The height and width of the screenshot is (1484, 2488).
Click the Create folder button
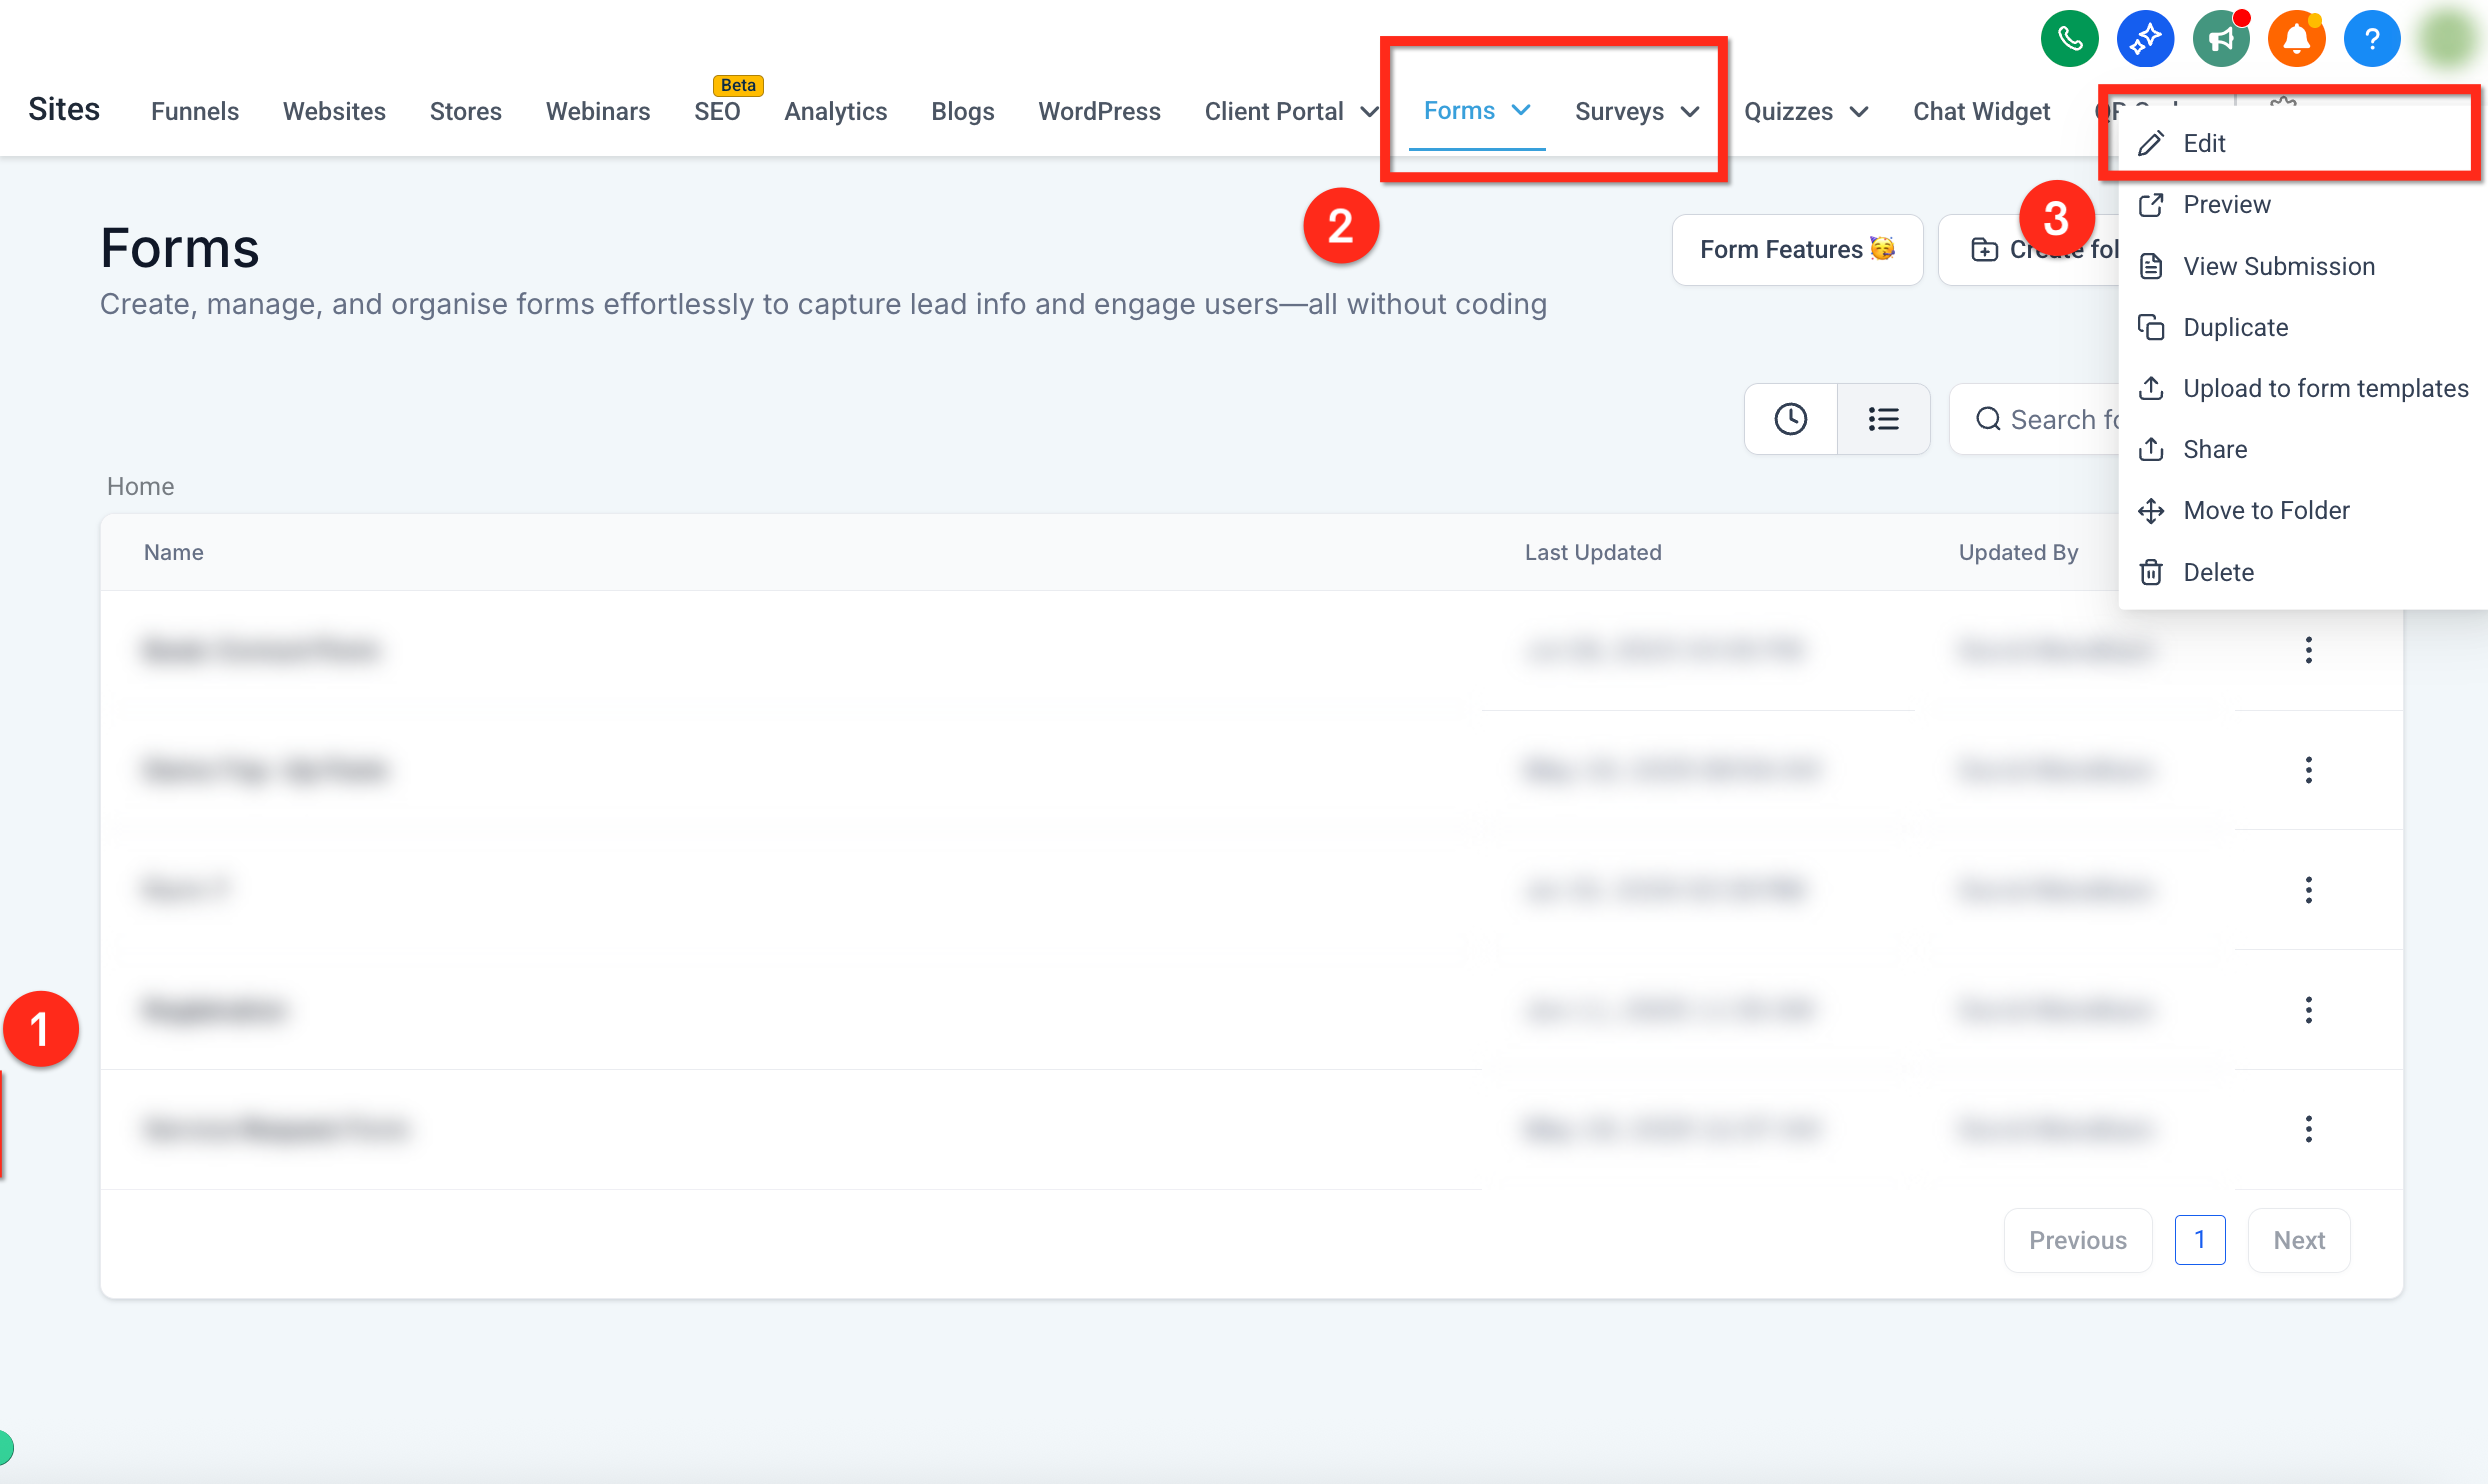coord(2029,250)
